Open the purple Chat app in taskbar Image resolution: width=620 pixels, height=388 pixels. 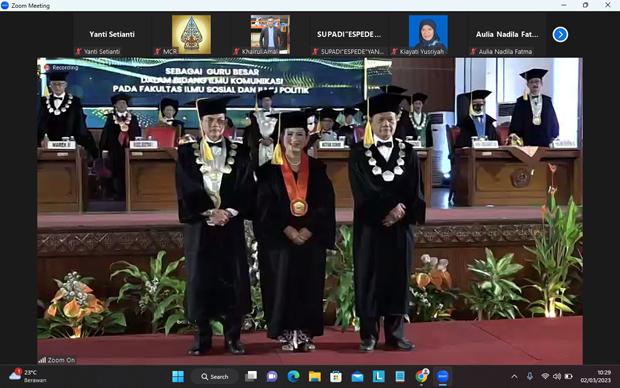272,377
